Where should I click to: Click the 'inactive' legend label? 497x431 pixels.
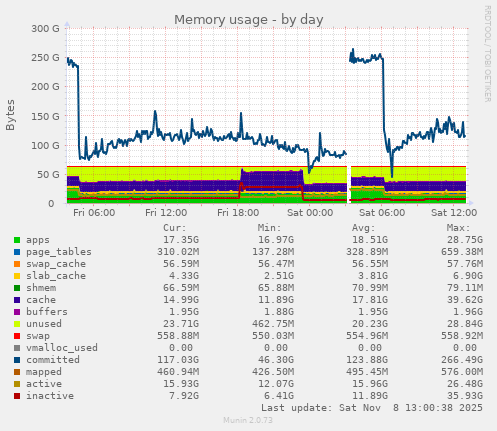tap(50, 396)
